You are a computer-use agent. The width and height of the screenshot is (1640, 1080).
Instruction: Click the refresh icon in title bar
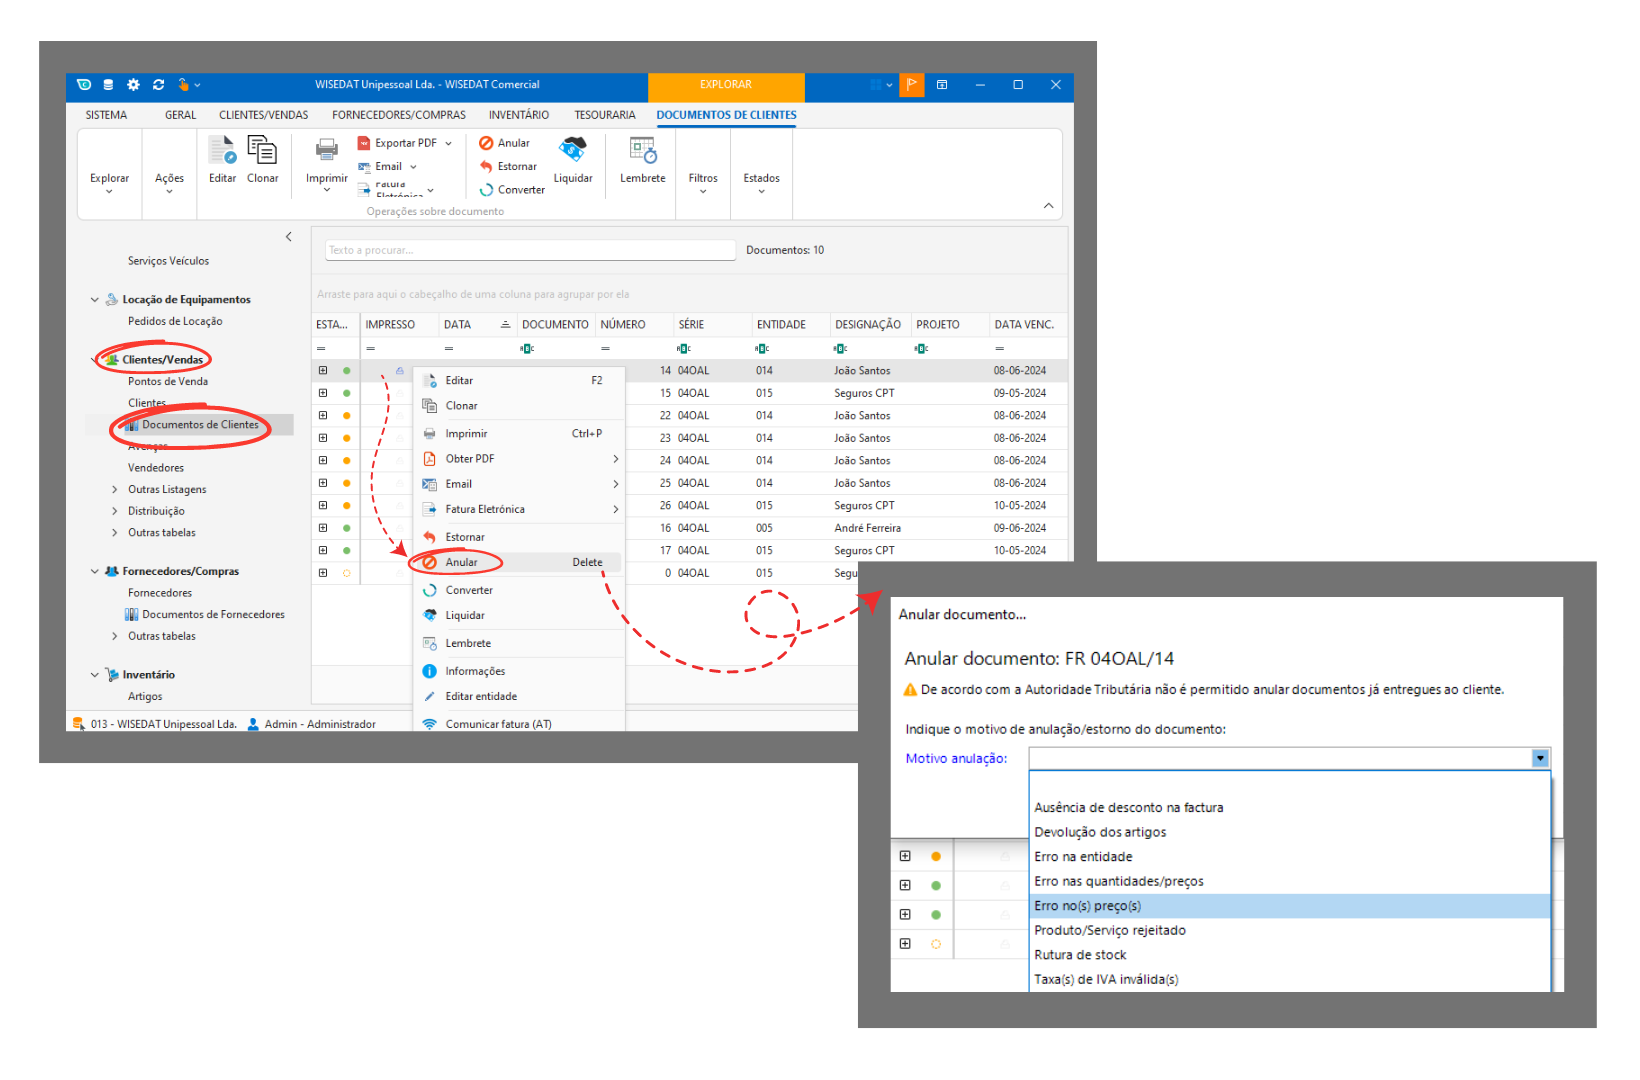[x=158, y=85]
